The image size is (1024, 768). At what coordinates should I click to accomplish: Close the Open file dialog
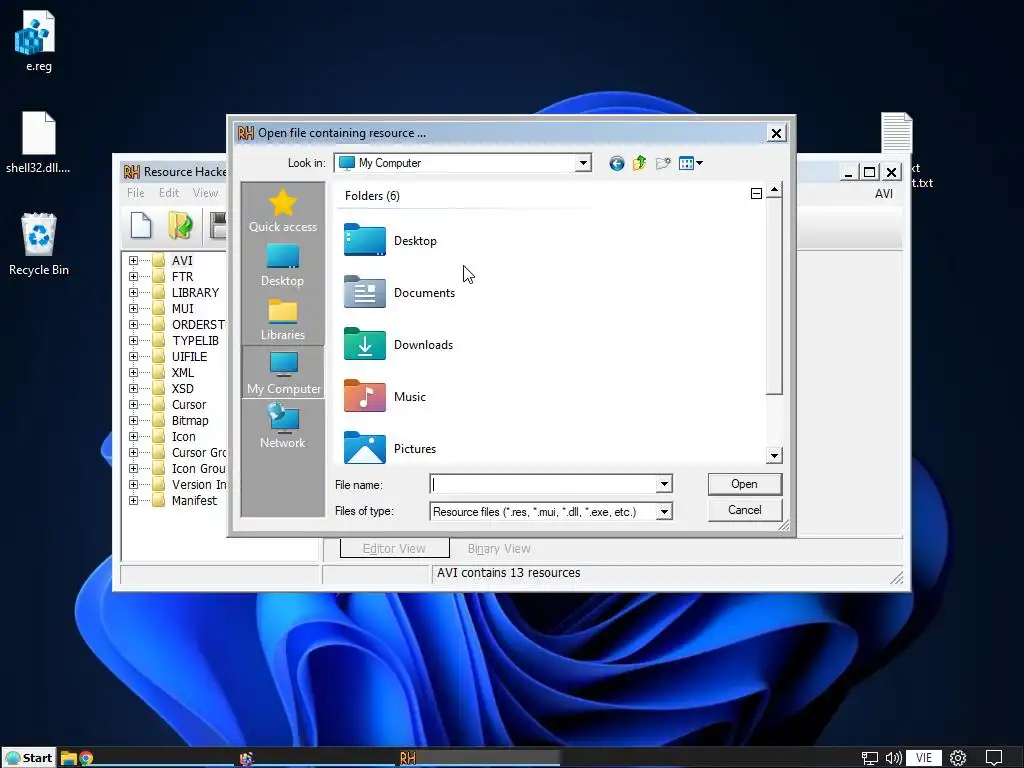pyautogui.click(x=776, y=133)
